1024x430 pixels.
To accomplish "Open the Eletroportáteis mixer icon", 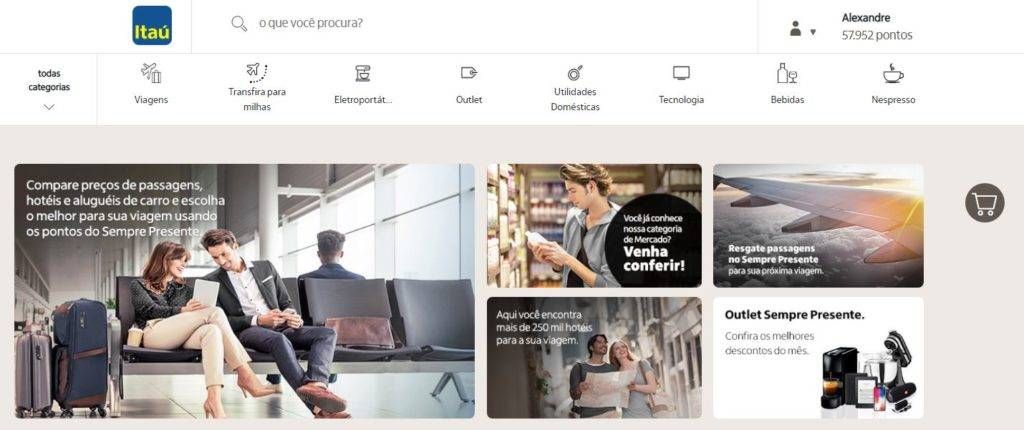I will tap(363, 73).
